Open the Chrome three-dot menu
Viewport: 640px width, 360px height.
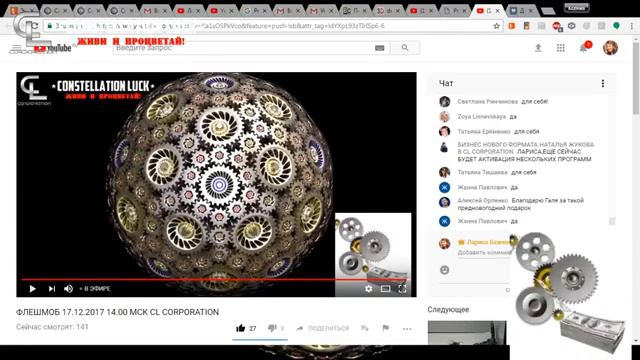pos(631,26)
